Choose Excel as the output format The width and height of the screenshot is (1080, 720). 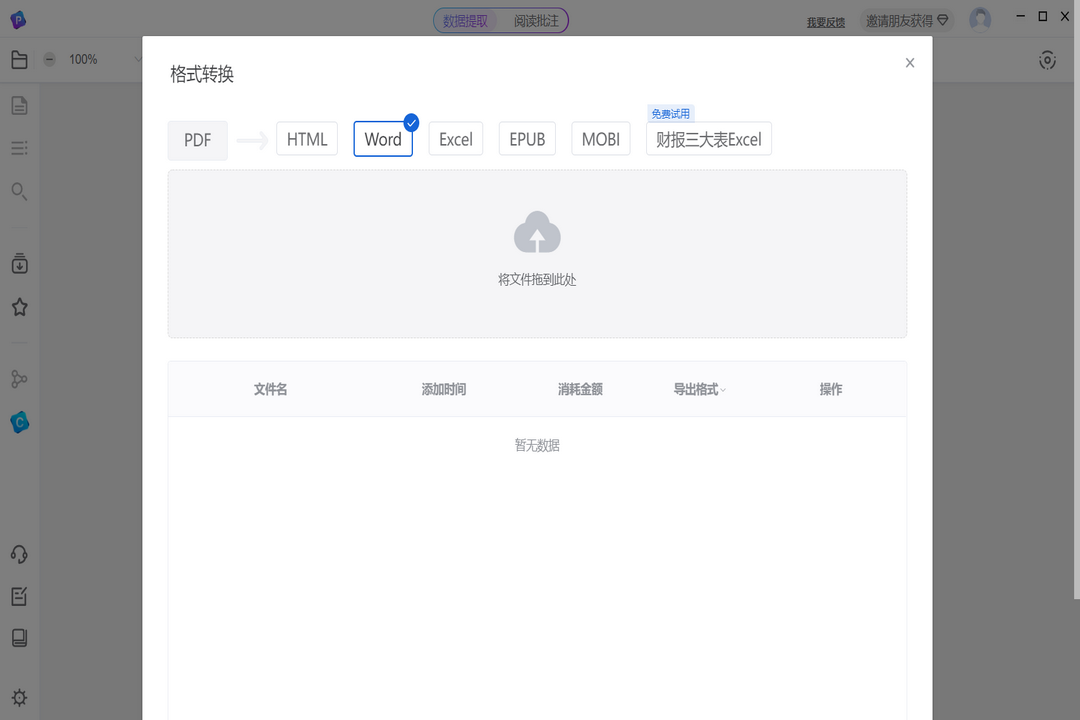click(455, 139)
